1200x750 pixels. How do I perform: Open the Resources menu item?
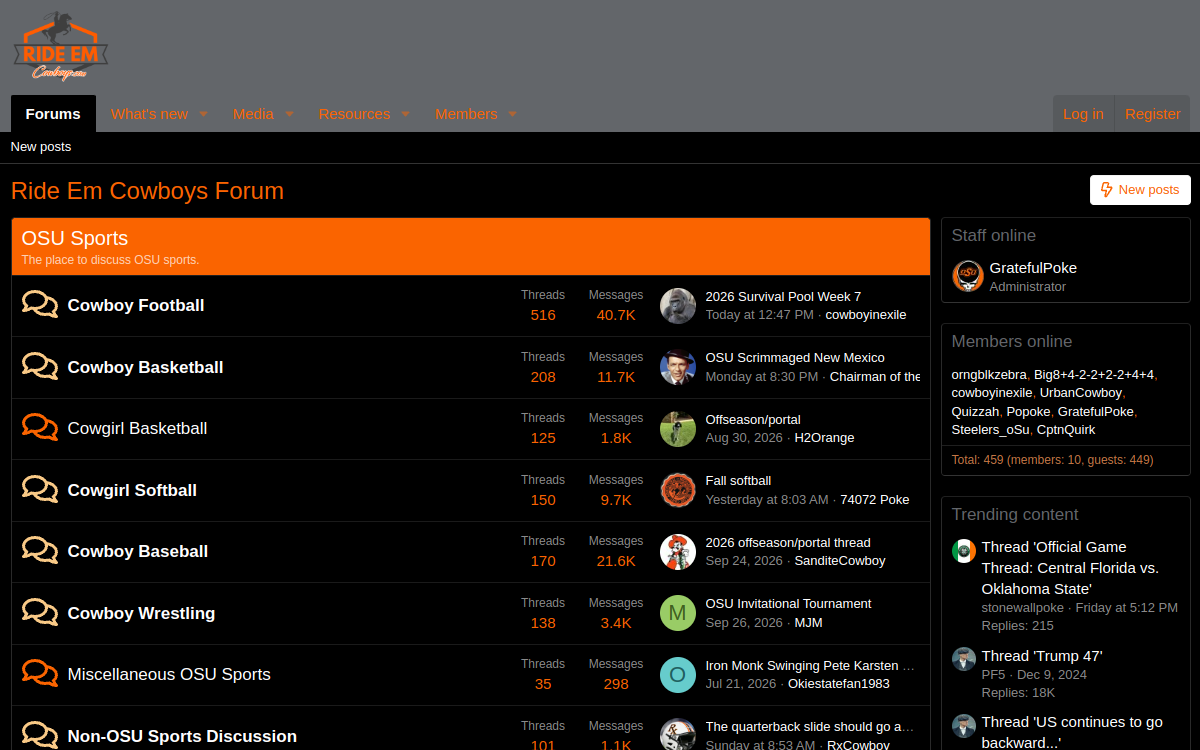354,114
